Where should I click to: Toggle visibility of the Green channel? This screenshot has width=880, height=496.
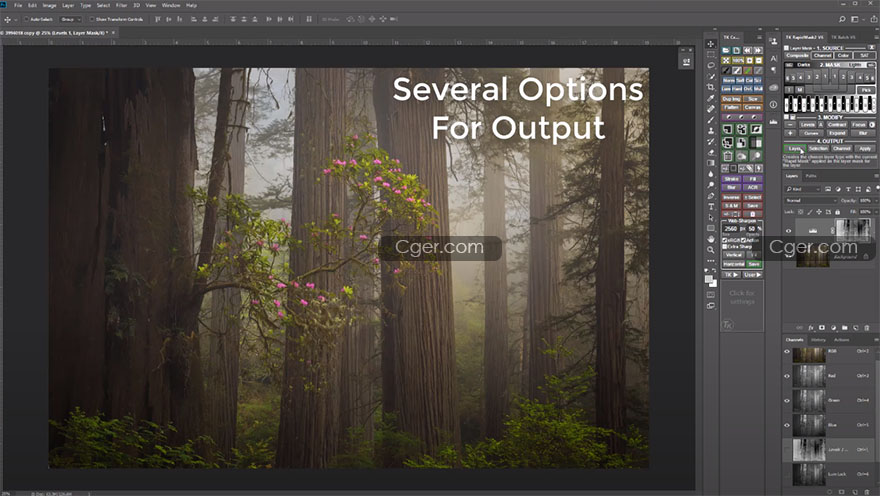[x=787, y=401]
